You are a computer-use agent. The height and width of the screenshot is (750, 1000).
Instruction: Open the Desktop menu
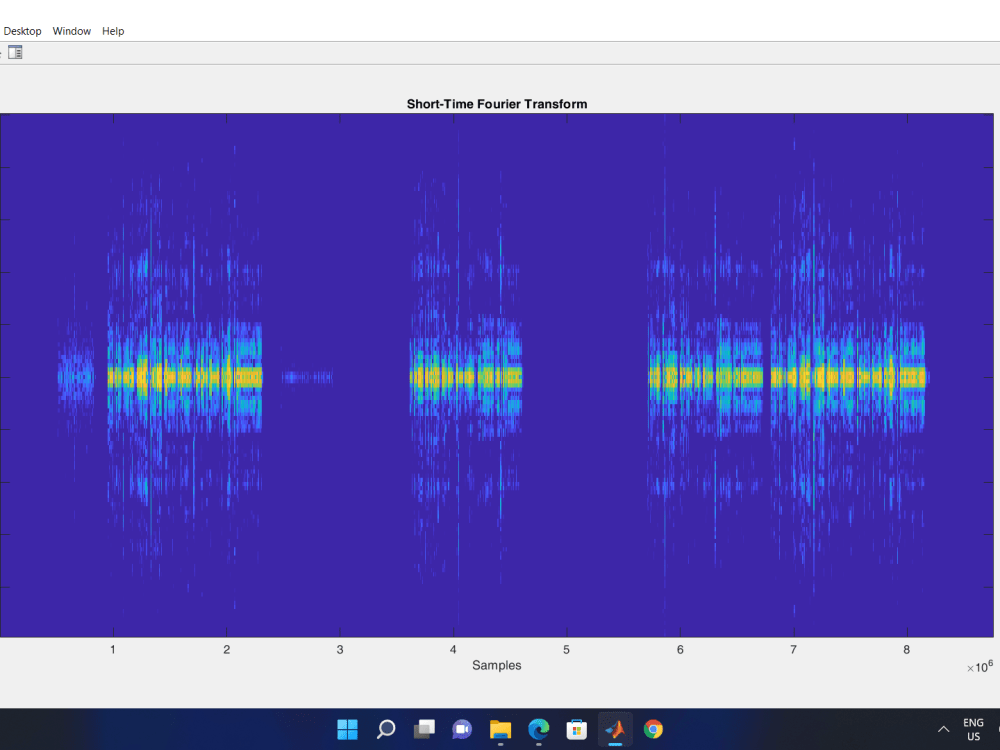22,31
